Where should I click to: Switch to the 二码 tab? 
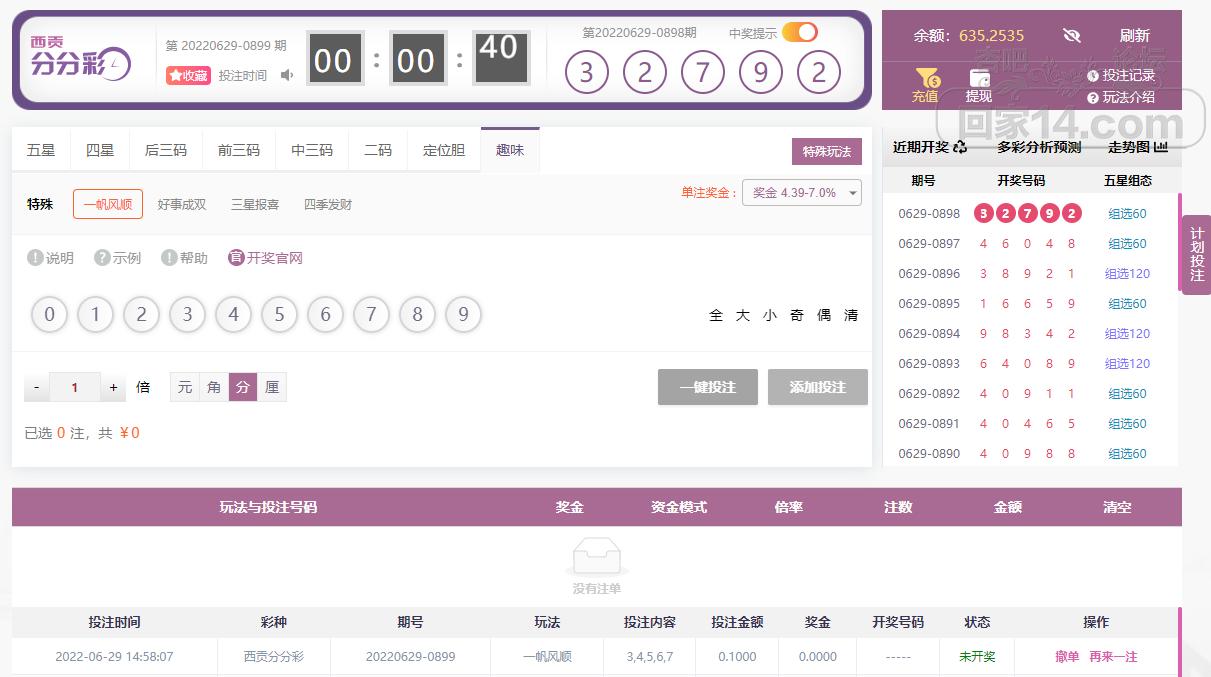[378, 150]
